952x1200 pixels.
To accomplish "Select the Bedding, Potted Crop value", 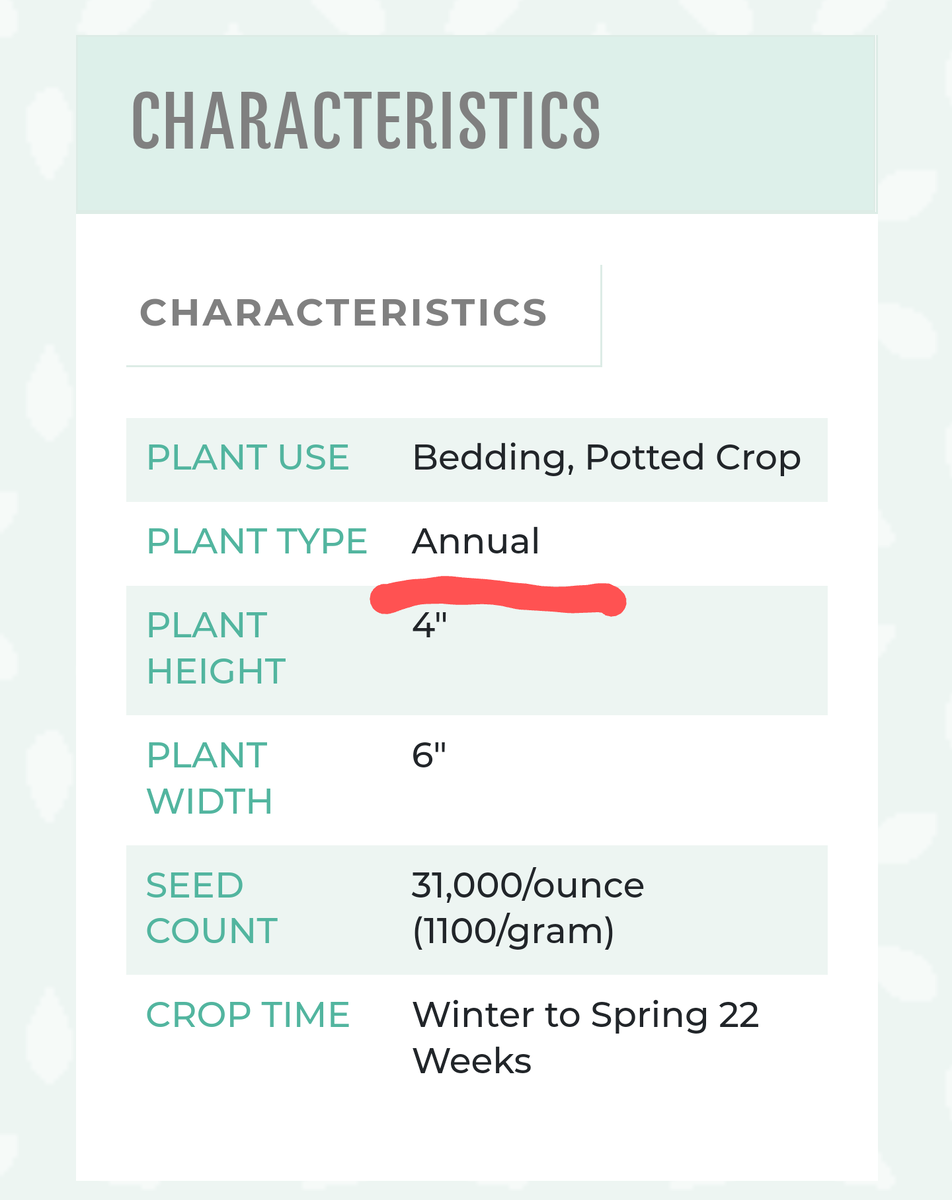I will click(606, 458).
